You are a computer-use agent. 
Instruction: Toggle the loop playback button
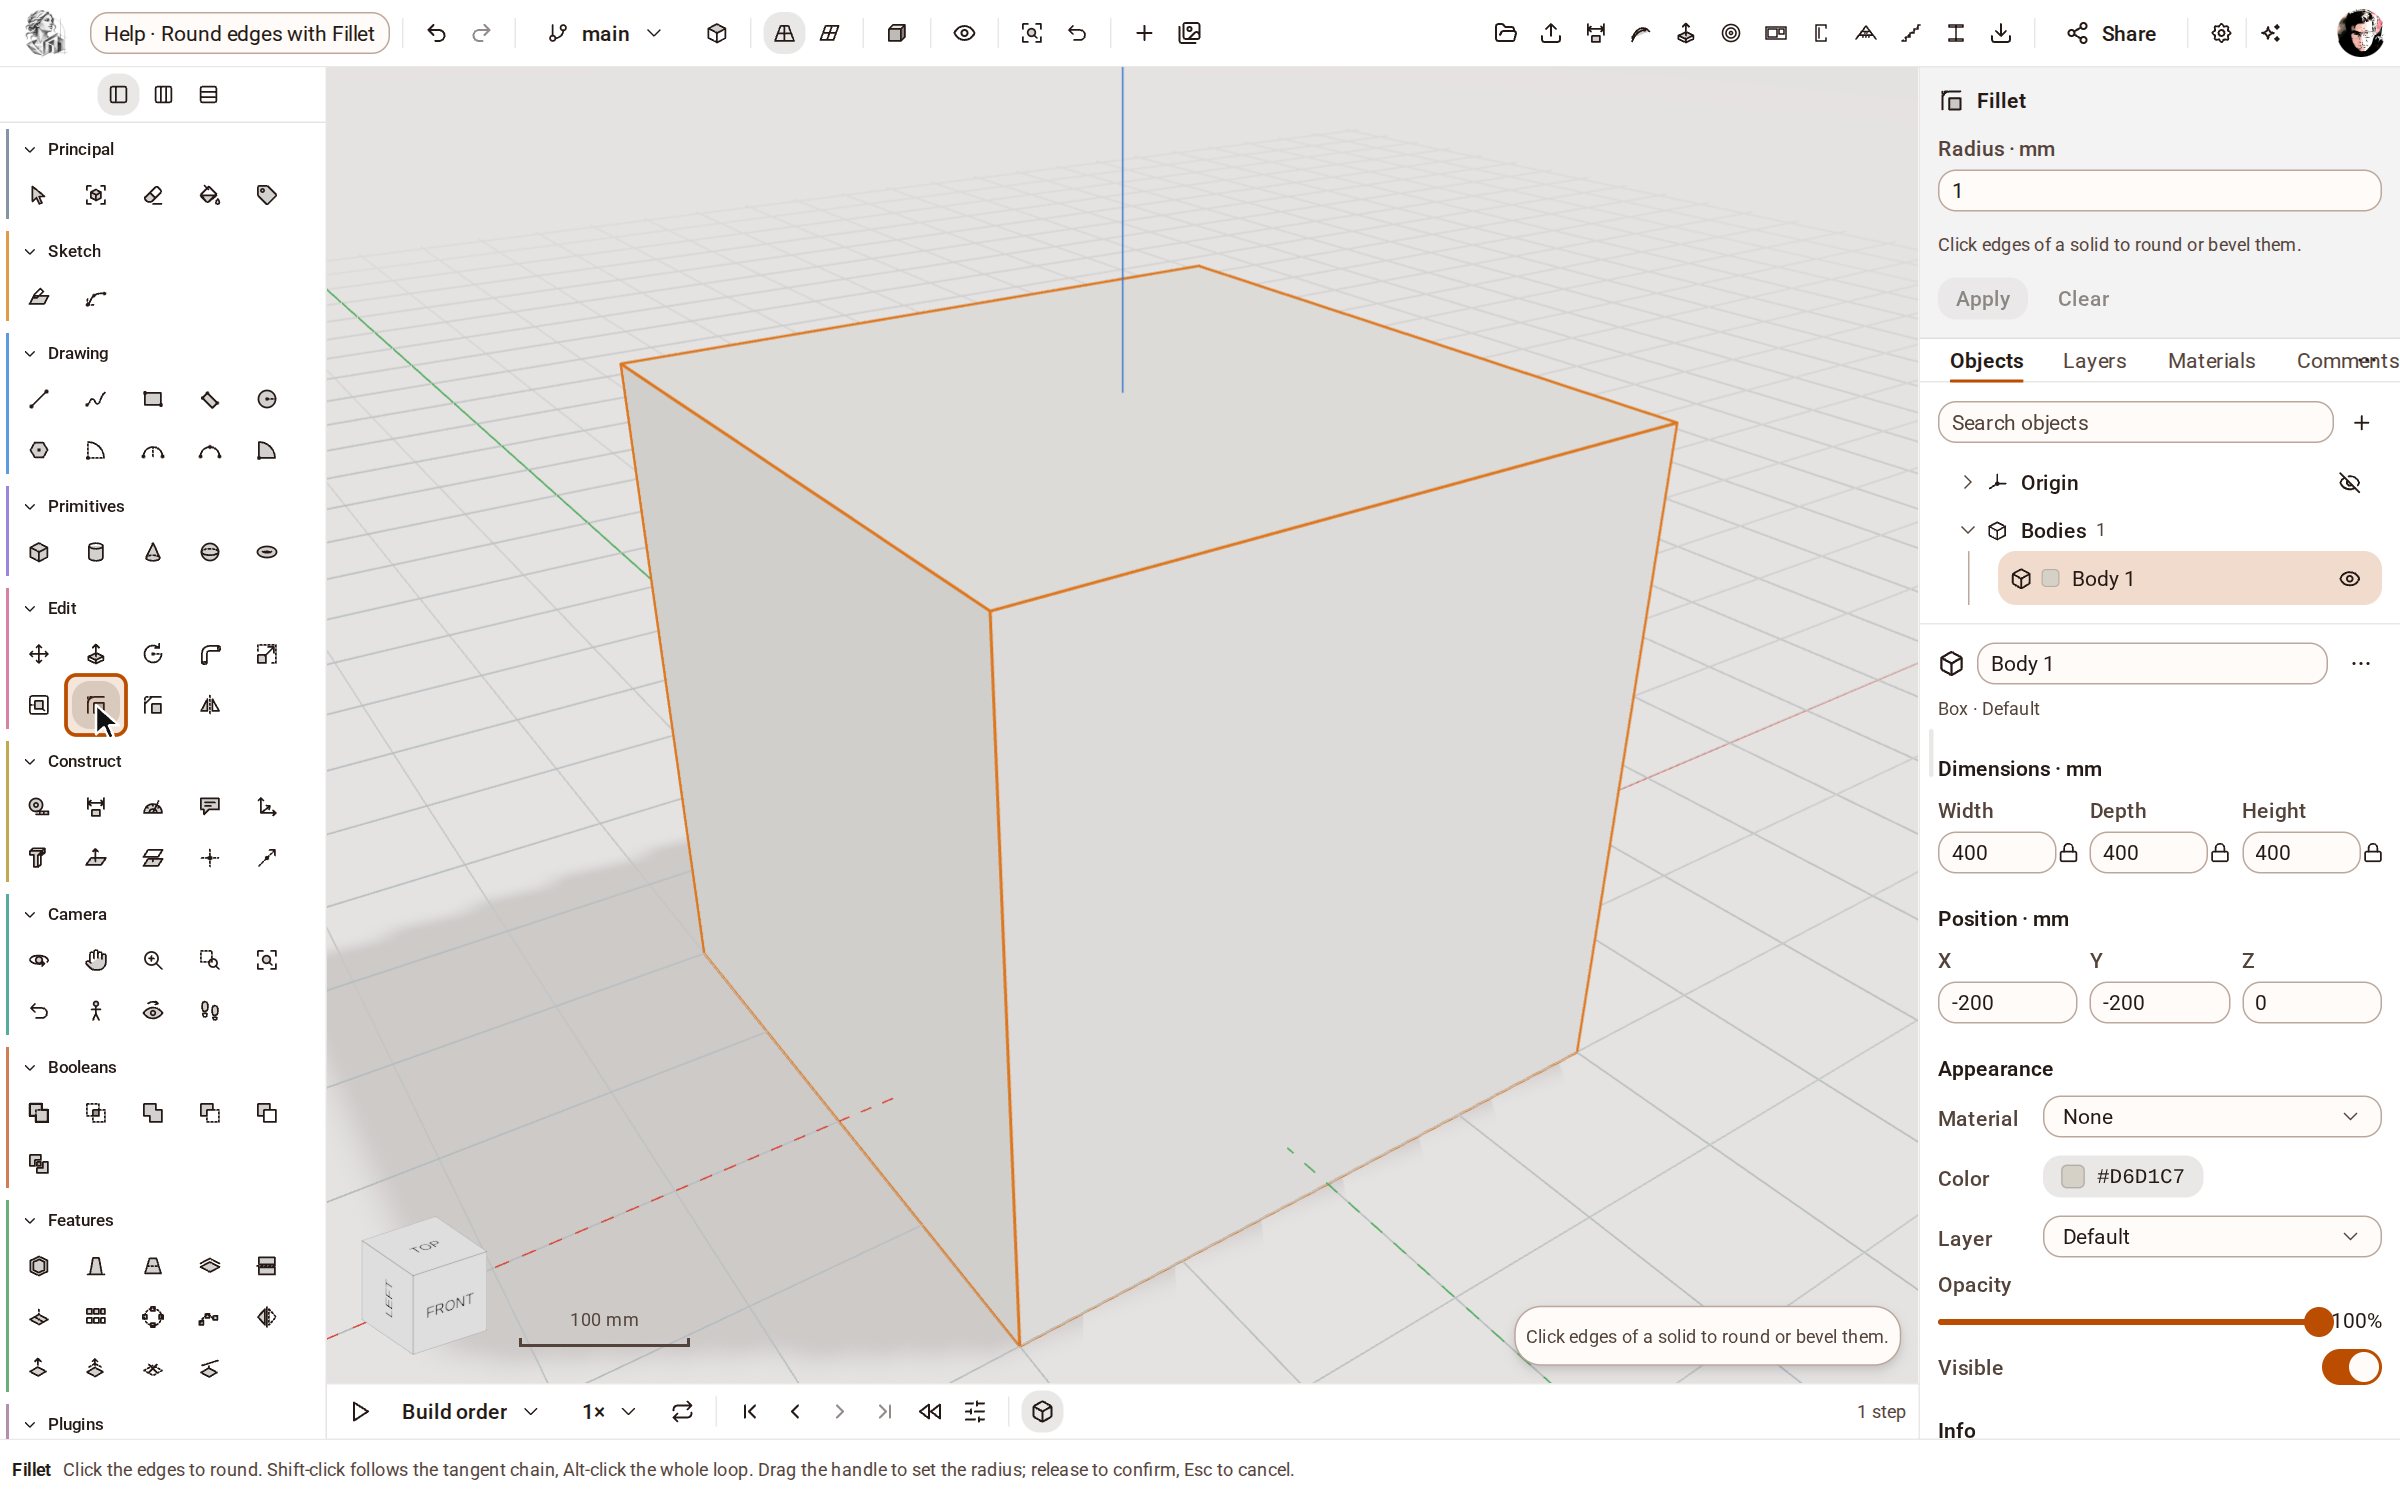(682, 1411)
